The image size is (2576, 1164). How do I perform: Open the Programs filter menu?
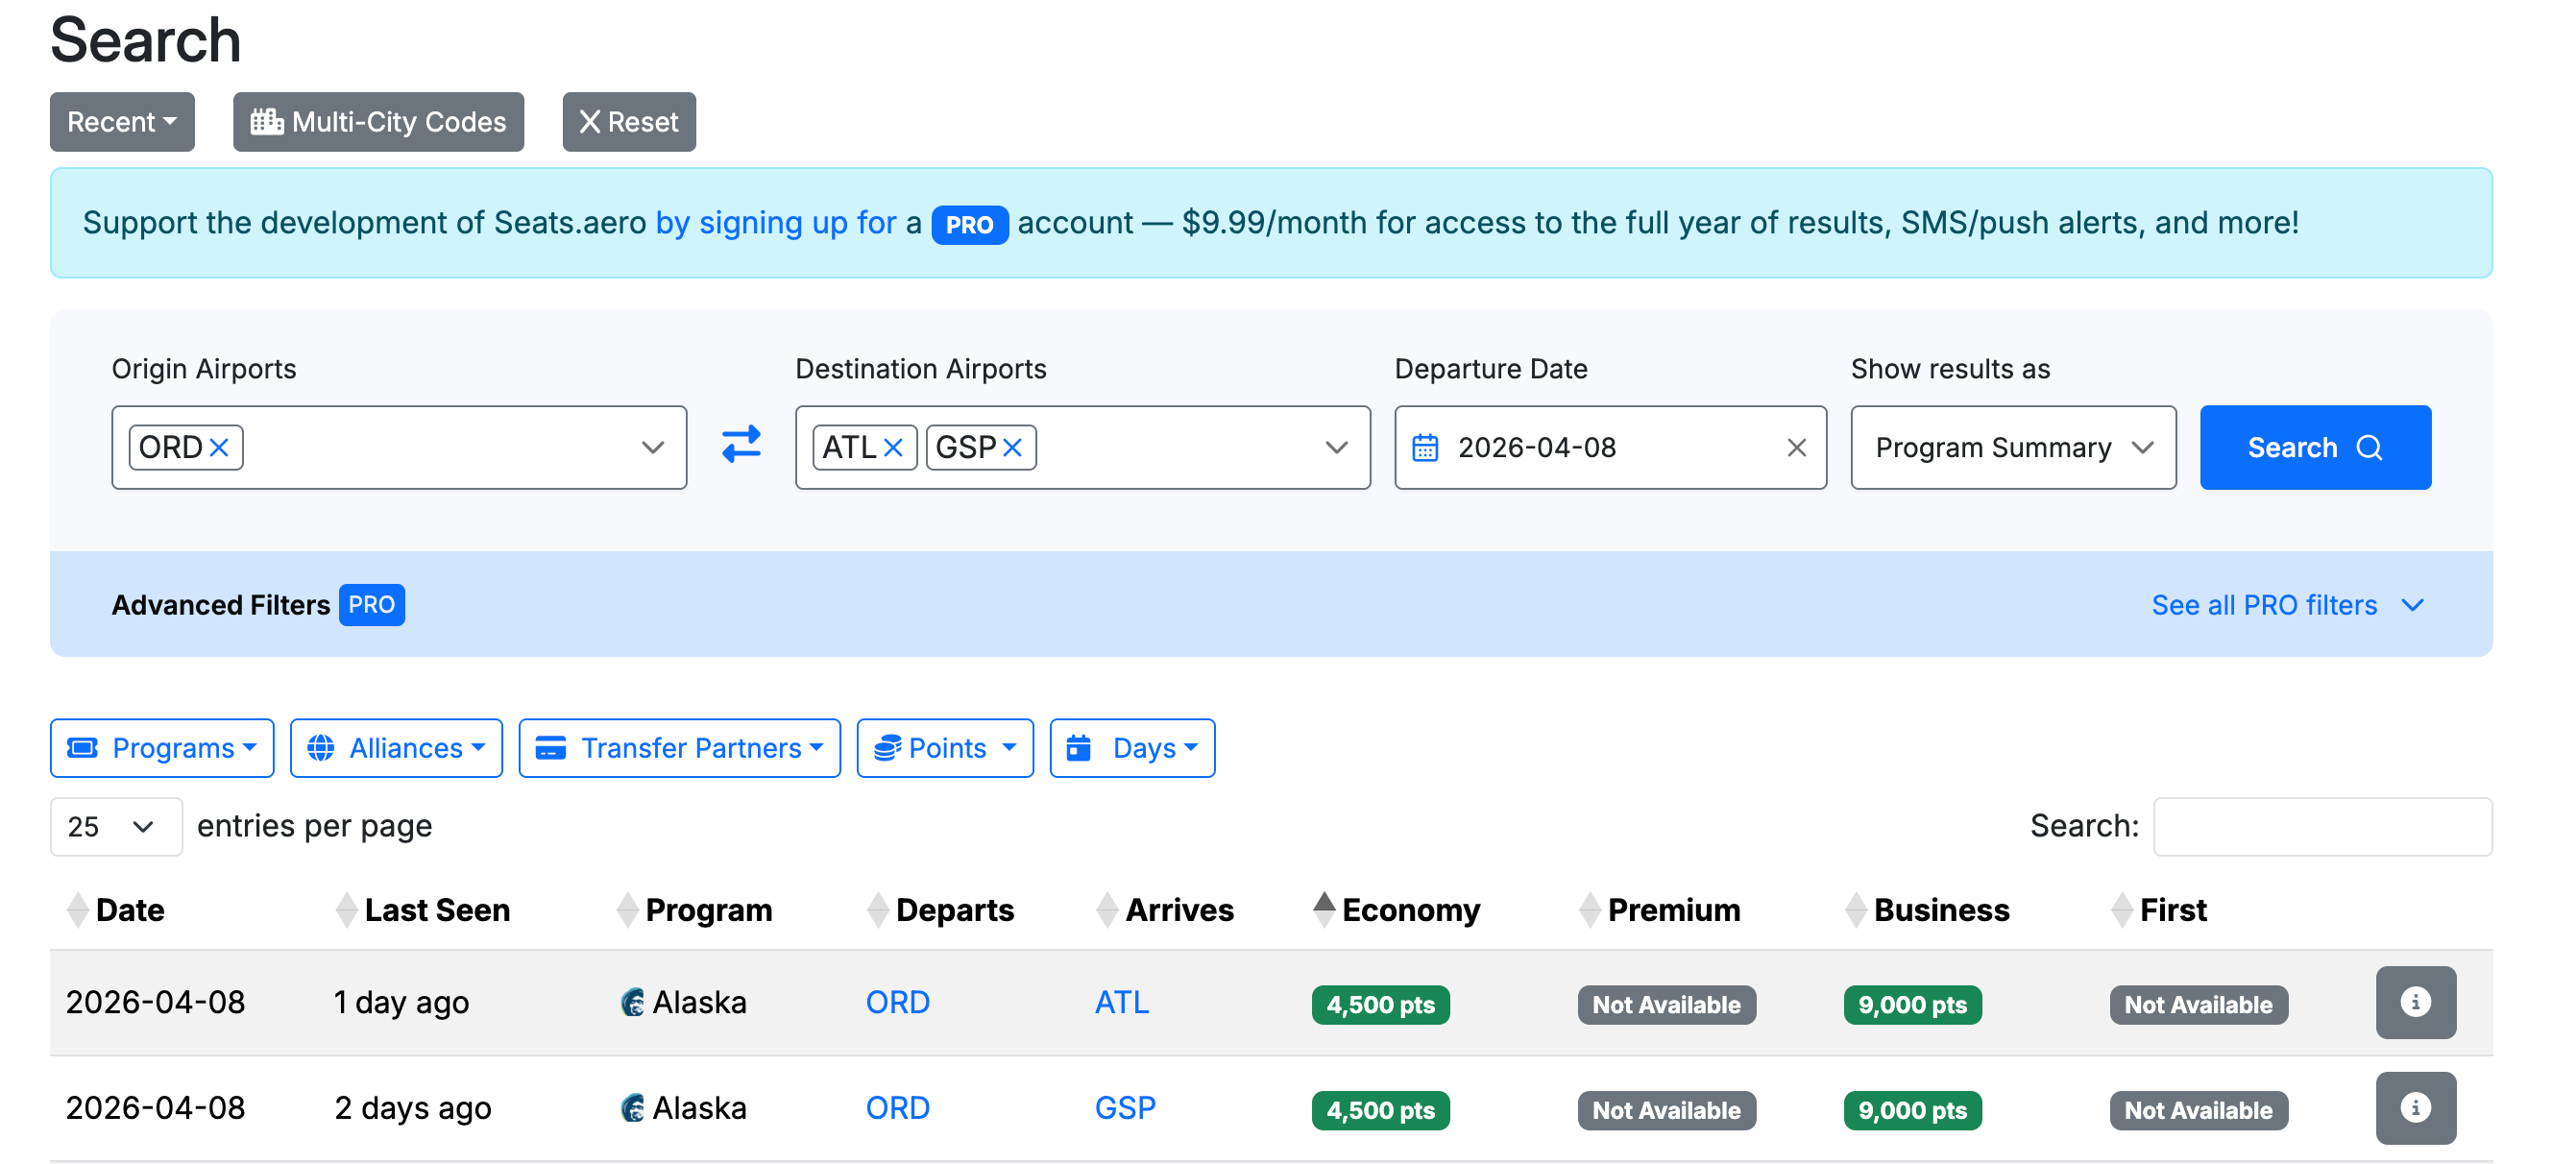point(162,748)
